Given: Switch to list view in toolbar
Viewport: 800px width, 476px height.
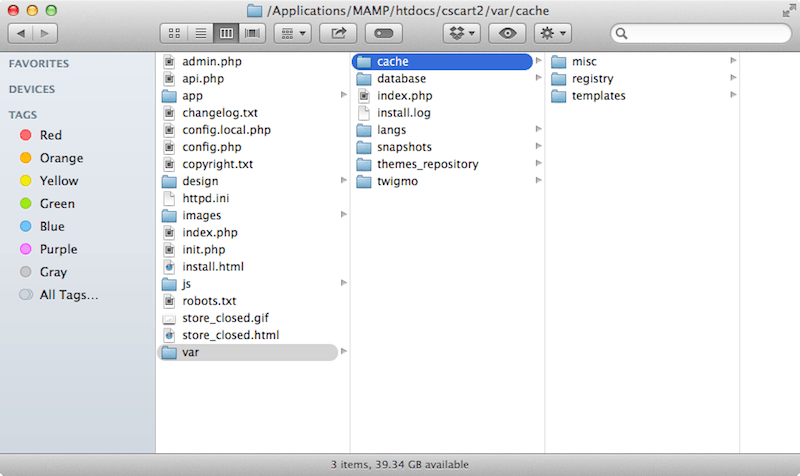Looking at the screenshot, I should [x=201, y=33].
